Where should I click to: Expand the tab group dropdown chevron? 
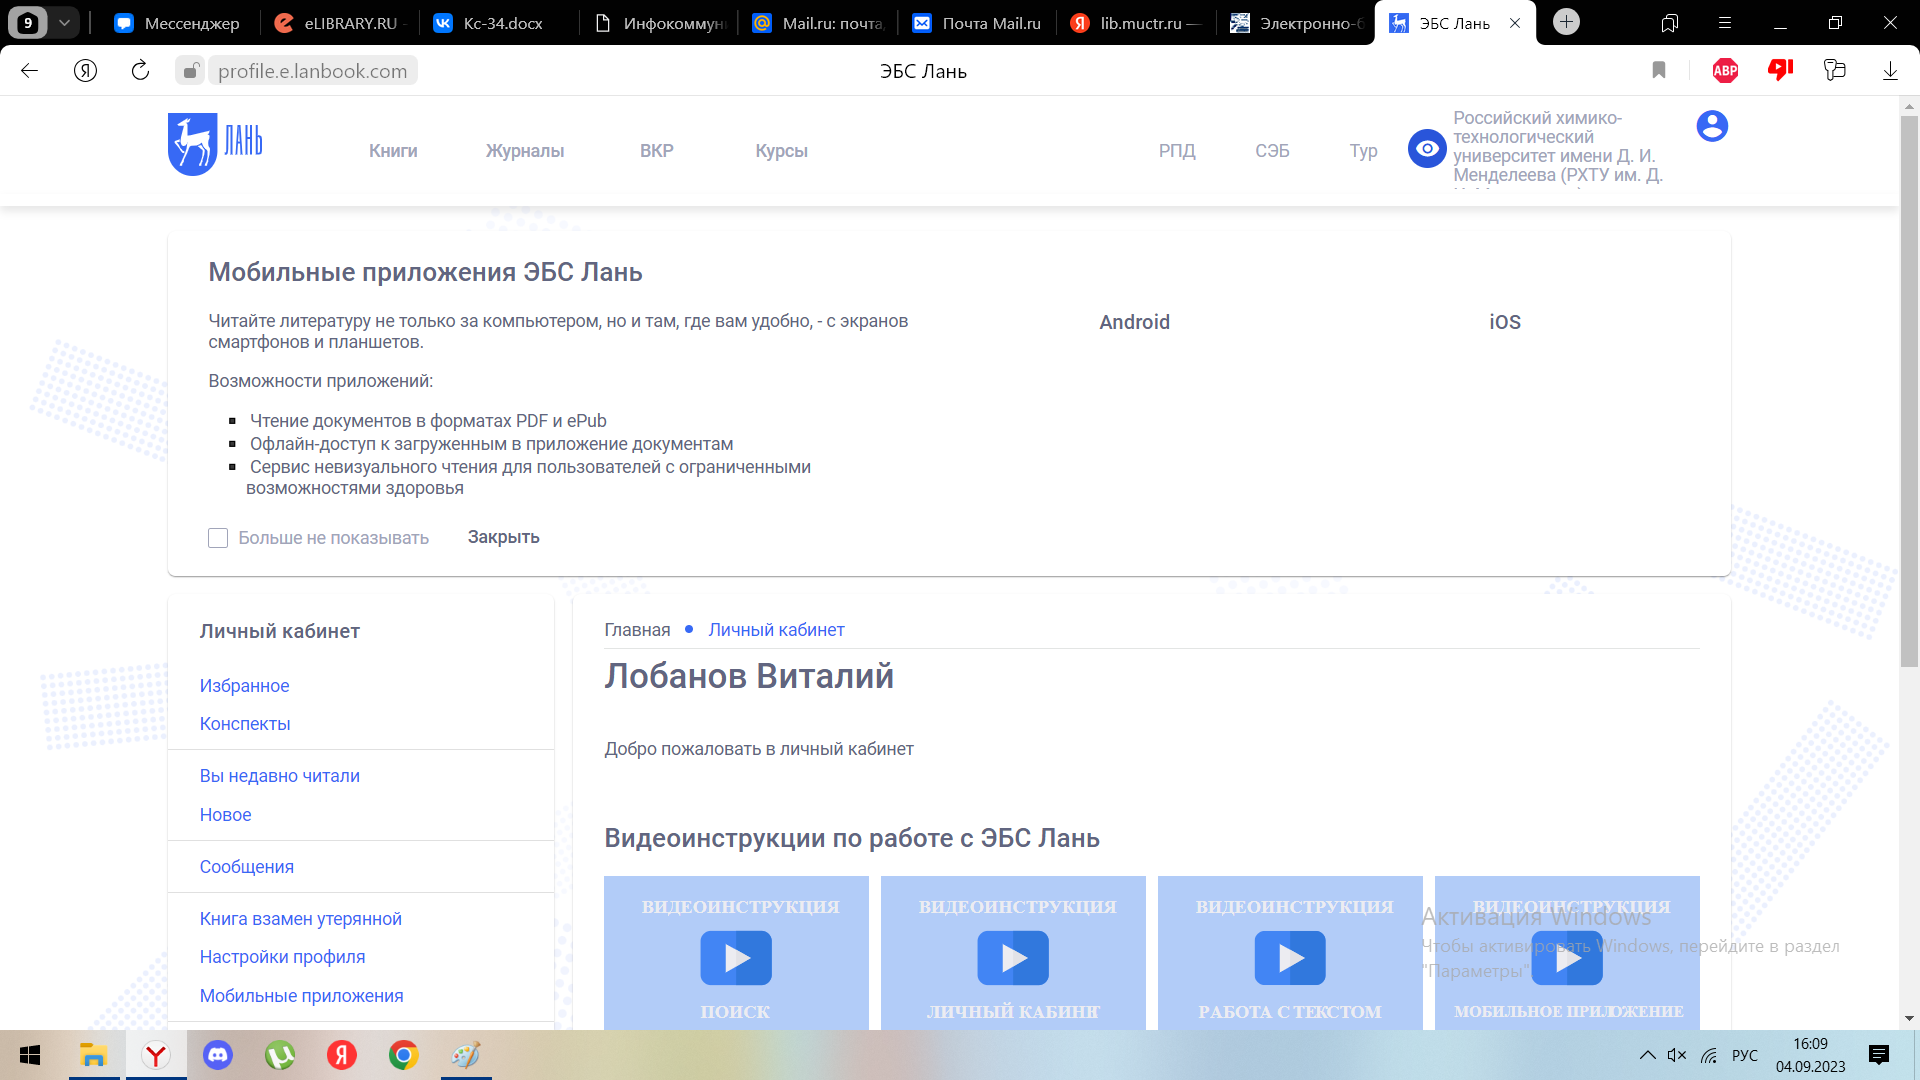click(64, 22)
